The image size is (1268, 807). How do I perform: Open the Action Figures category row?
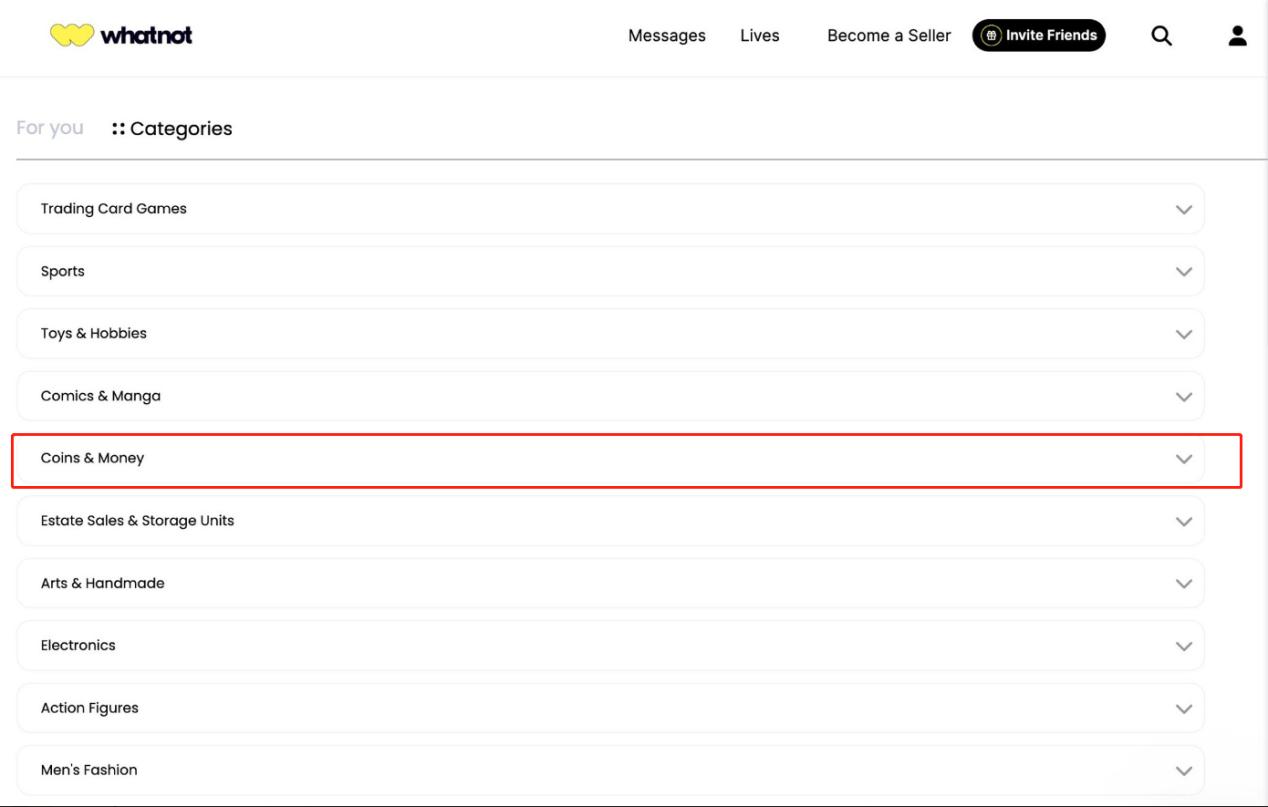point(89,708)
